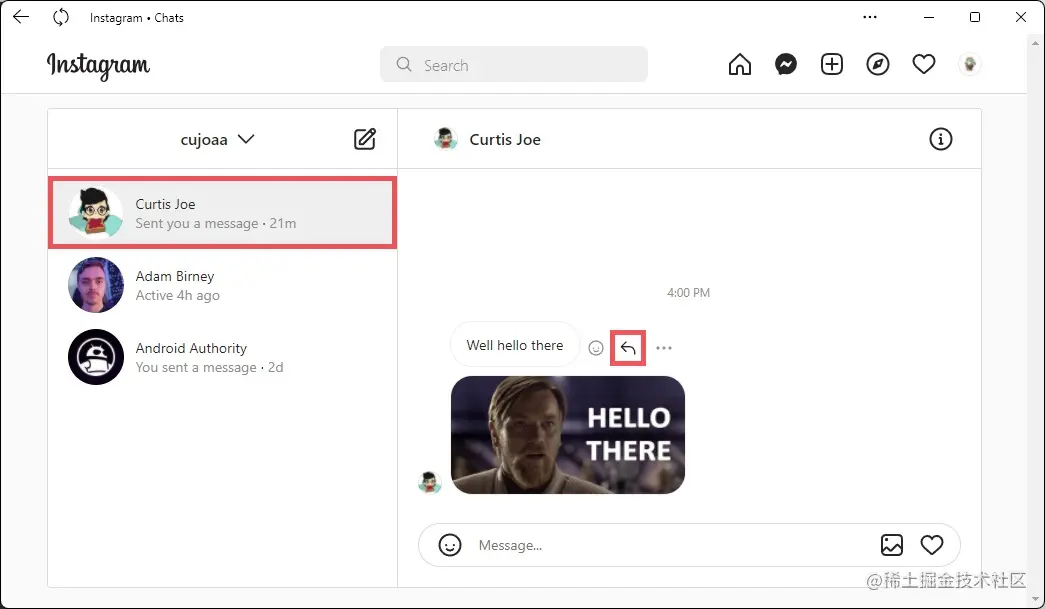Click the window scrollbar
Image resolution: width=1045 pixels, height=609 pixels.
point(1035,320)
